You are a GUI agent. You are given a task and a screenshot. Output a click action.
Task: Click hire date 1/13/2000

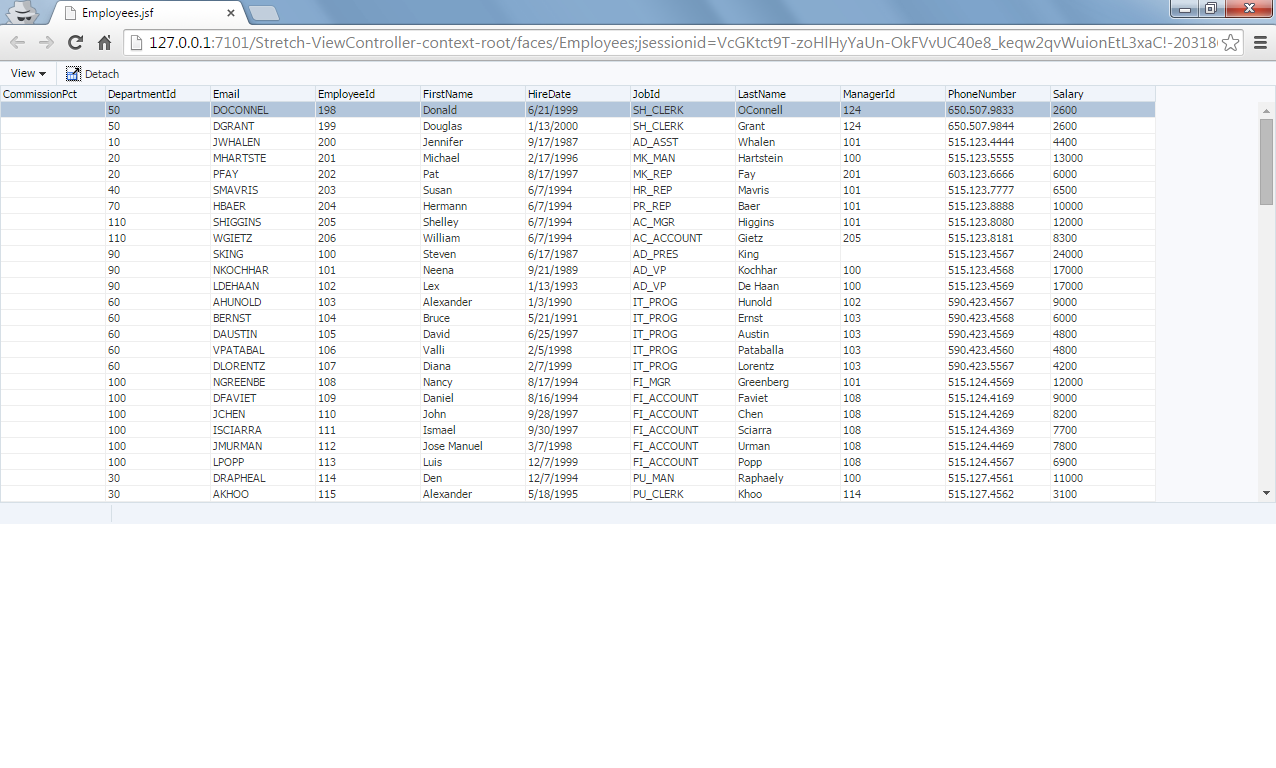point(553,126)
